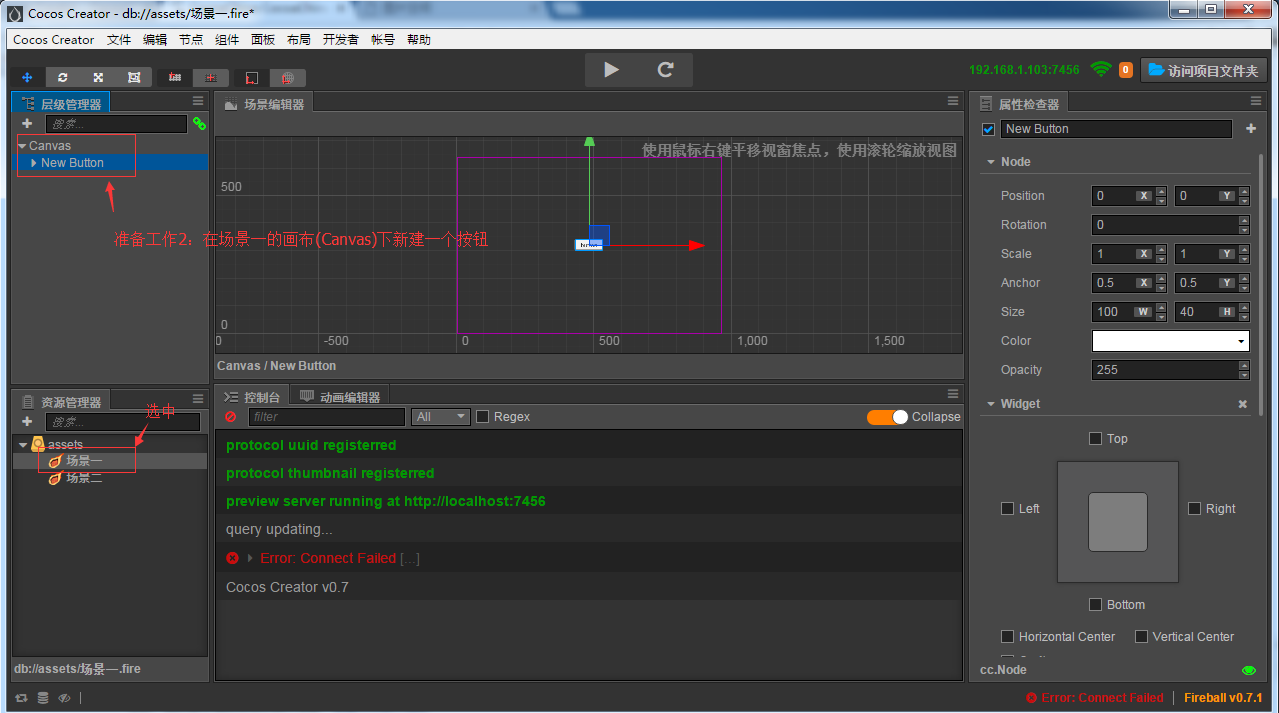Select the 控制台 console tab
1279x713 pixels.
252,396
